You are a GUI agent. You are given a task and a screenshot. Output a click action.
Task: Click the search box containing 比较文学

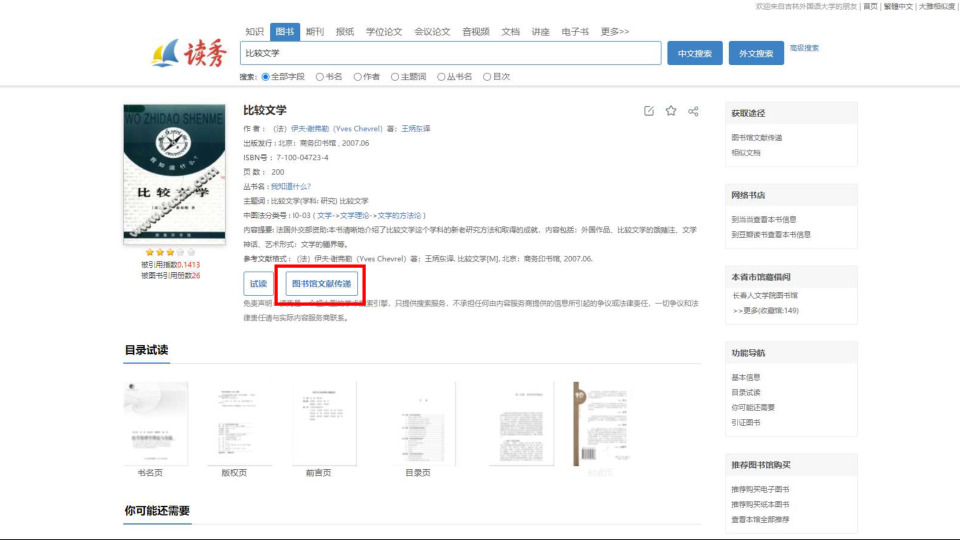coord(451,53)
